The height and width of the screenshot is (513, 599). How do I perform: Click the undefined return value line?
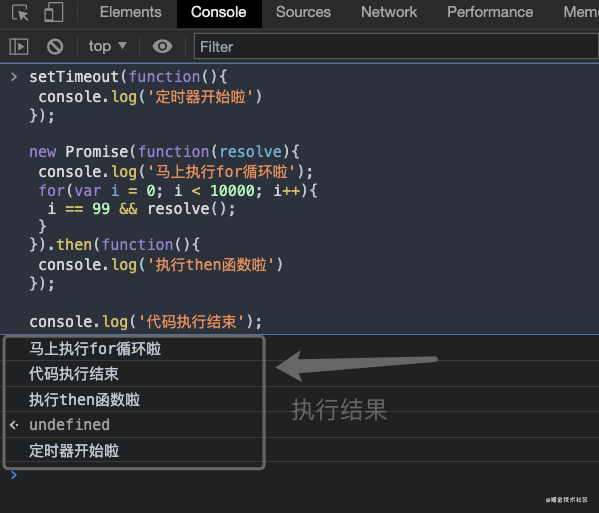click(x=70, y=425)
